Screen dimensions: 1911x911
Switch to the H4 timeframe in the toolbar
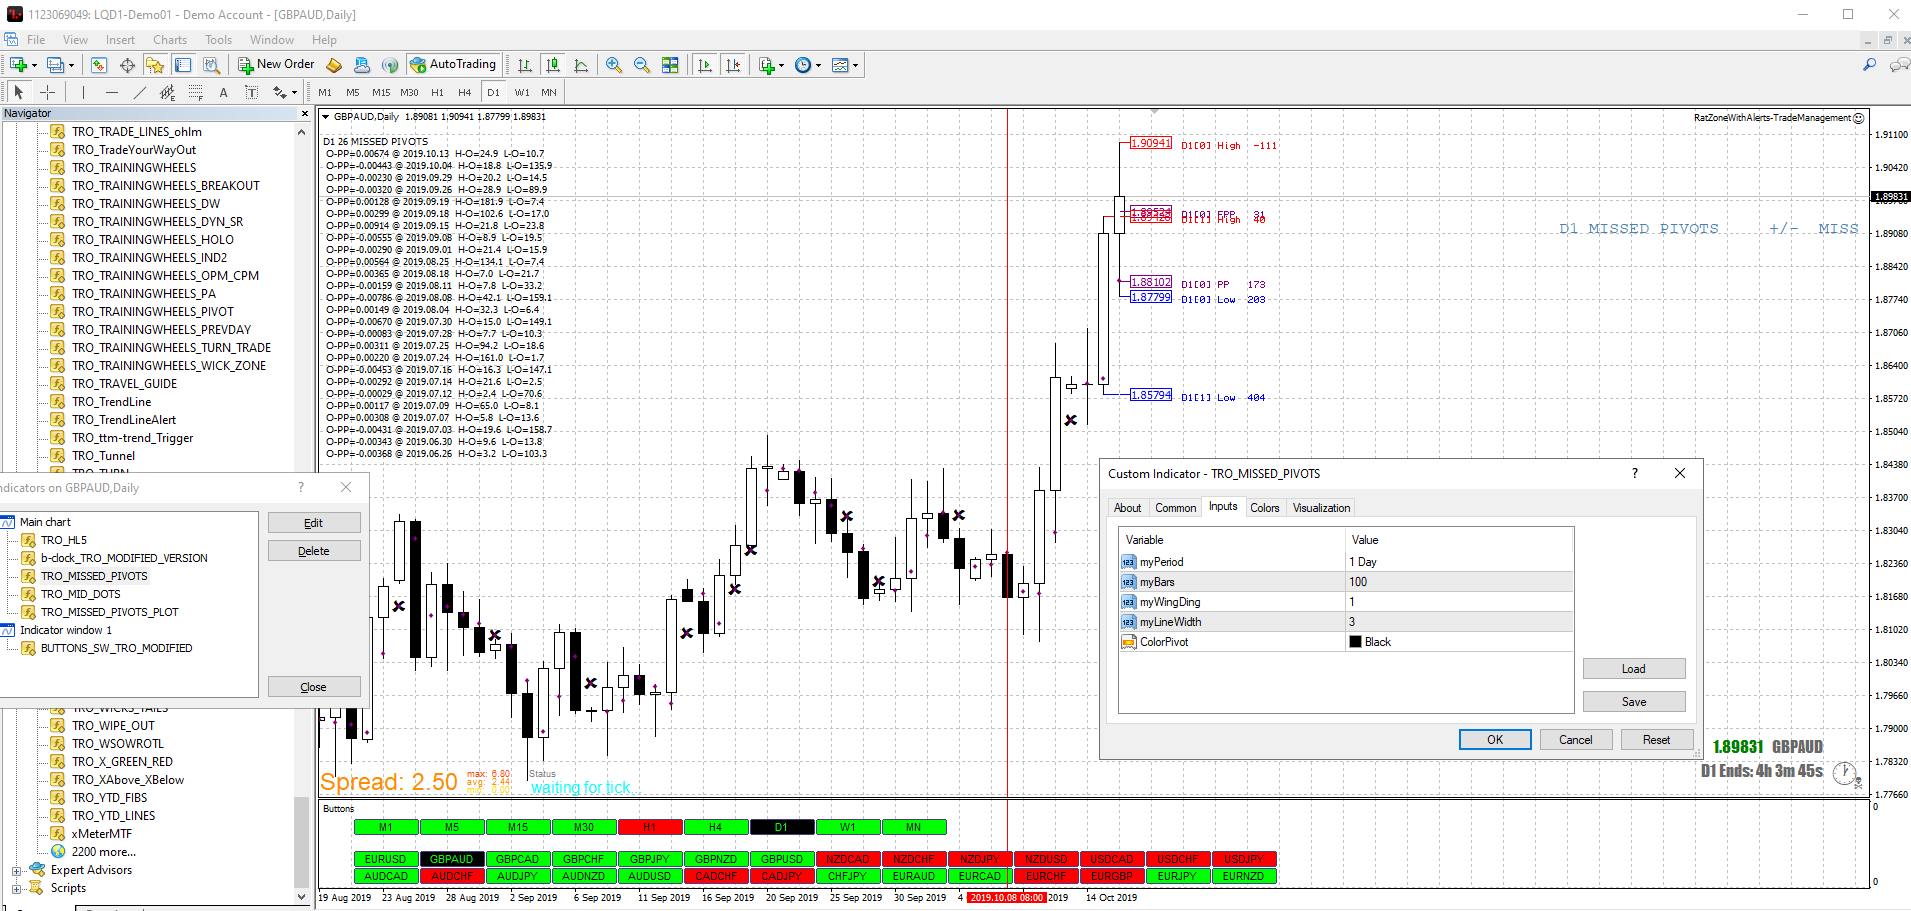[x=465, y=92]
